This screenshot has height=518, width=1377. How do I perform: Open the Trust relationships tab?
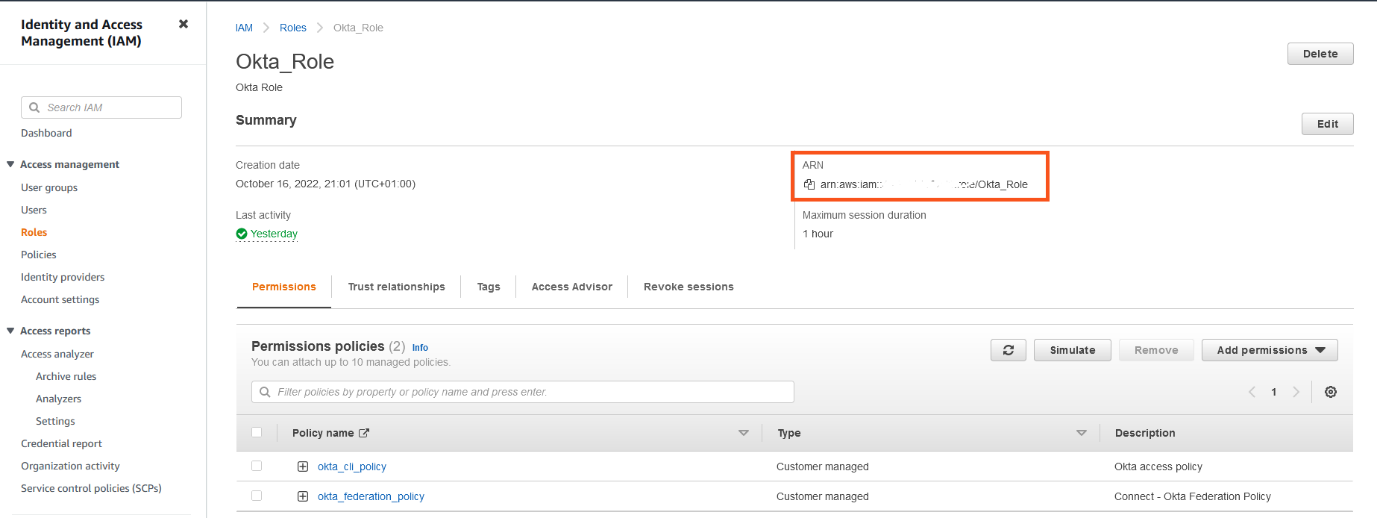click(396, 287)
